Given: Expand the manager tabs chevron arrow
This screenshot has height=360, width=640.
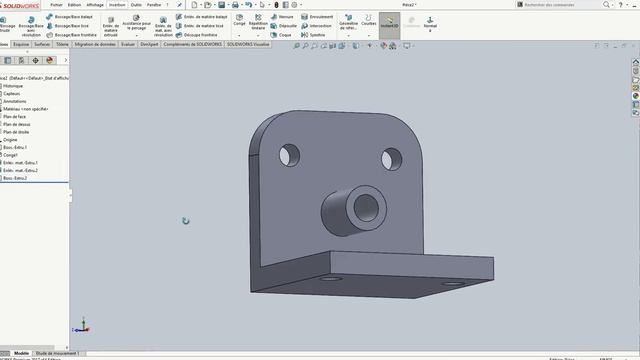Looking at the screenshot, I should tap(66, 60).
